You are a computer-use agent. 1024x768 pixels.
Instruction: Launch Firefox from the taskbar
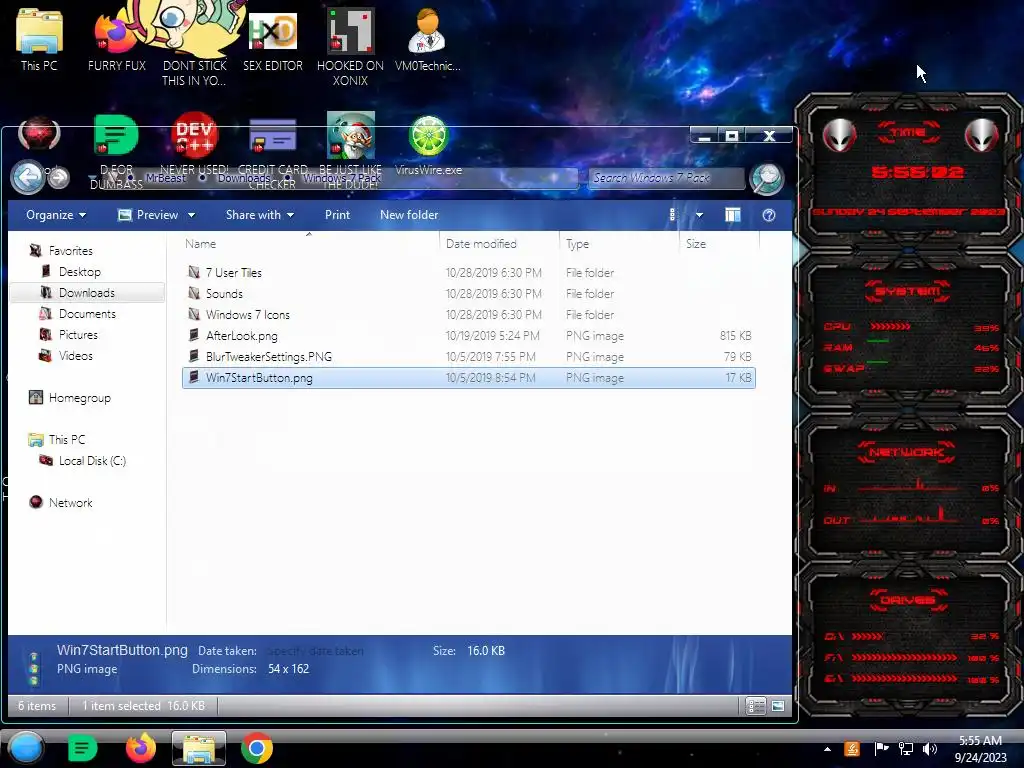click(x=141, y=748)
